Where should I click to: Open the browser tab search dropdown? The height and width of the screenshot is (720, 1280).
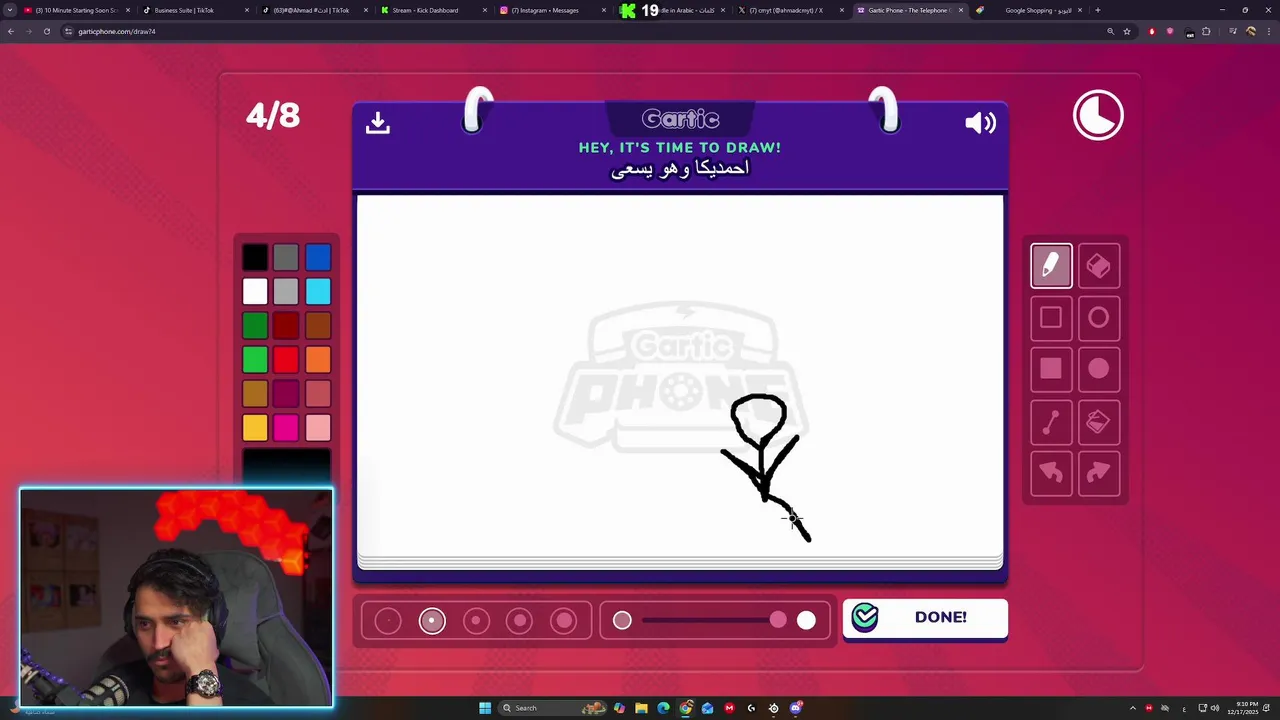point(10,10)
